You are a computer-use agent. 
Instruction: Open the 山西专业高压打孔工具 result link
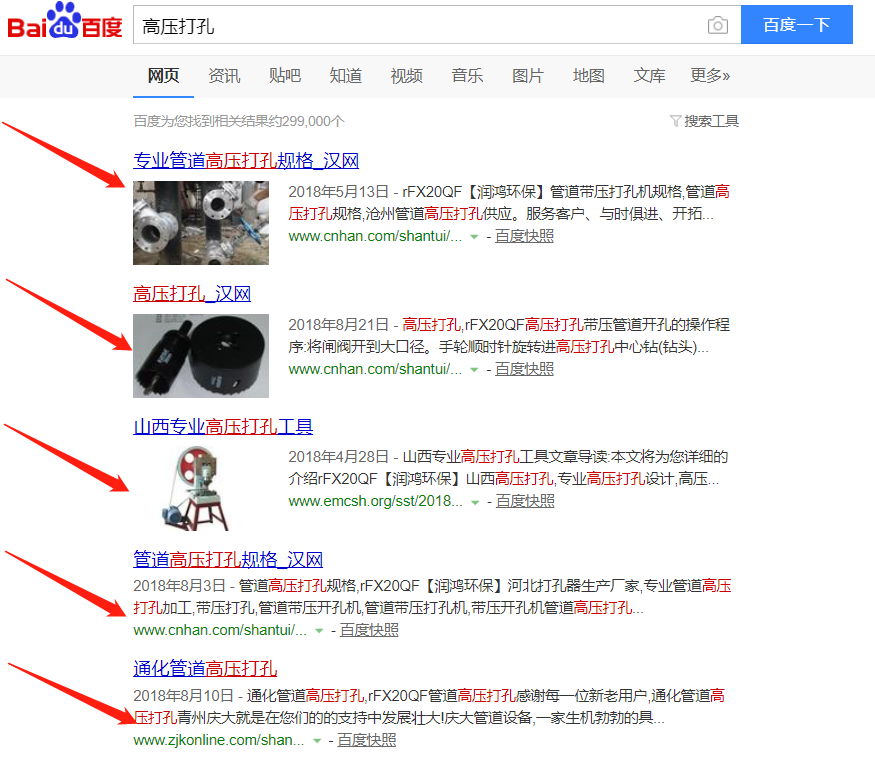[x=224, y=426]
